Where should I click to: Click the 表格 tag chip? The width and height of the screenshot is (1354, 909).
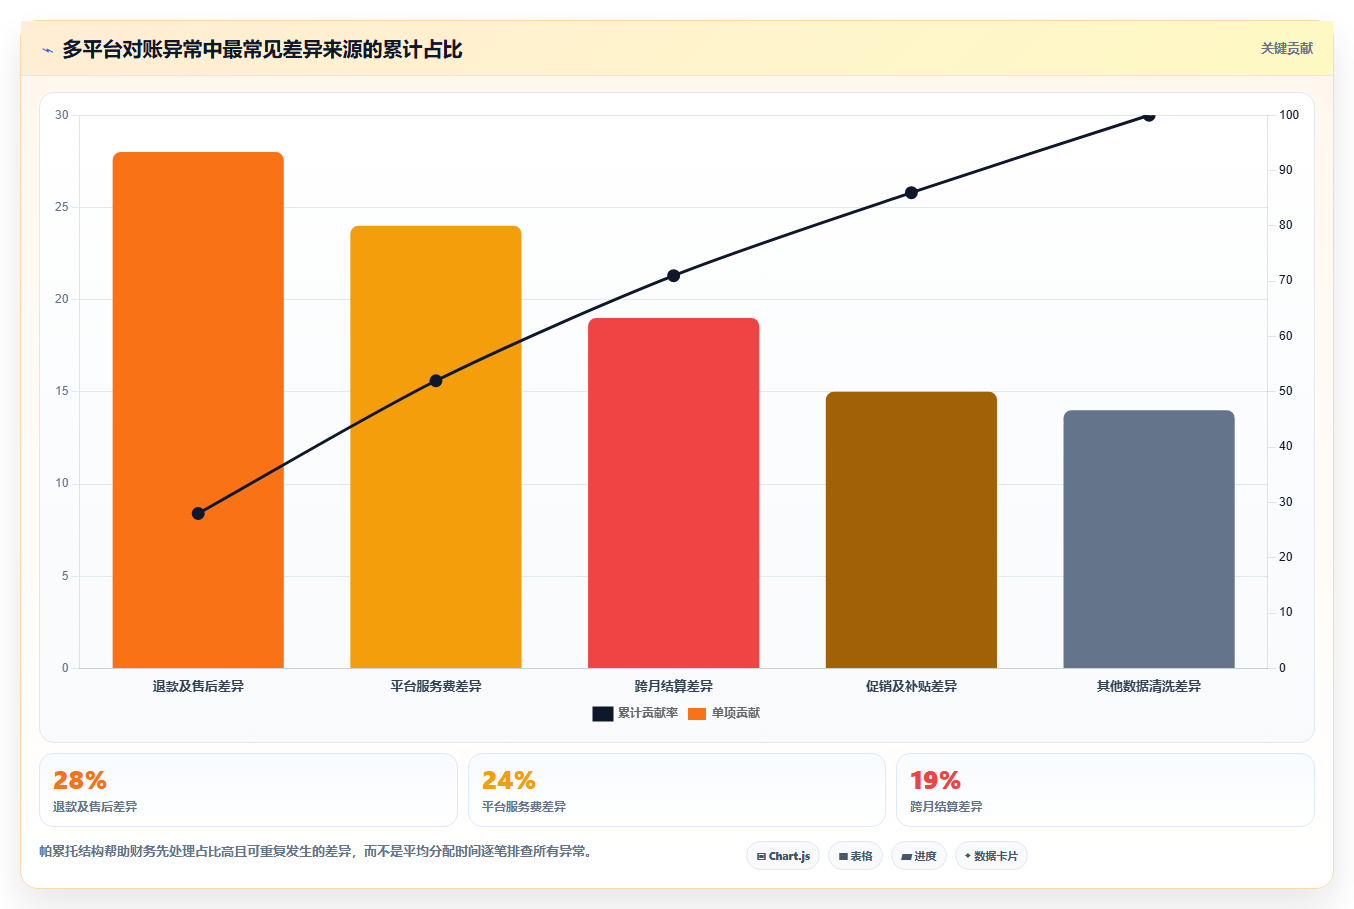tap(855, 856)
